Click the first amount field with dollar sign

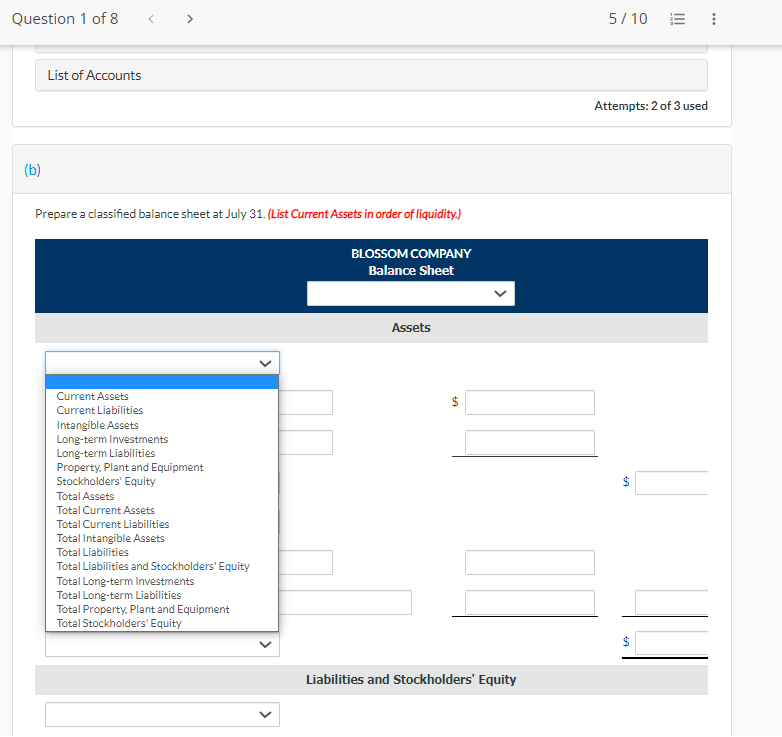coord(530,402)
